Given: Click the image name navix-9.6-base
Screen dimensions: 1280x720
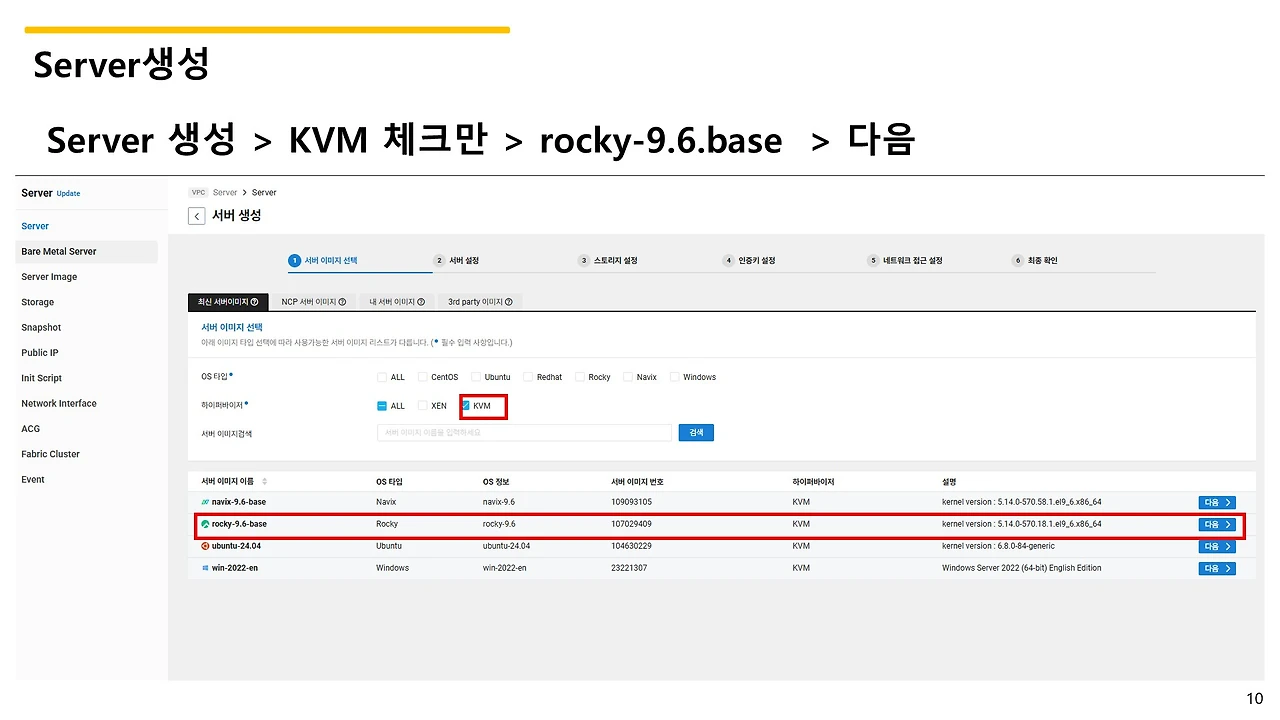Looking at the screenshot, I should pyautogui.click(x=239, y=502).
